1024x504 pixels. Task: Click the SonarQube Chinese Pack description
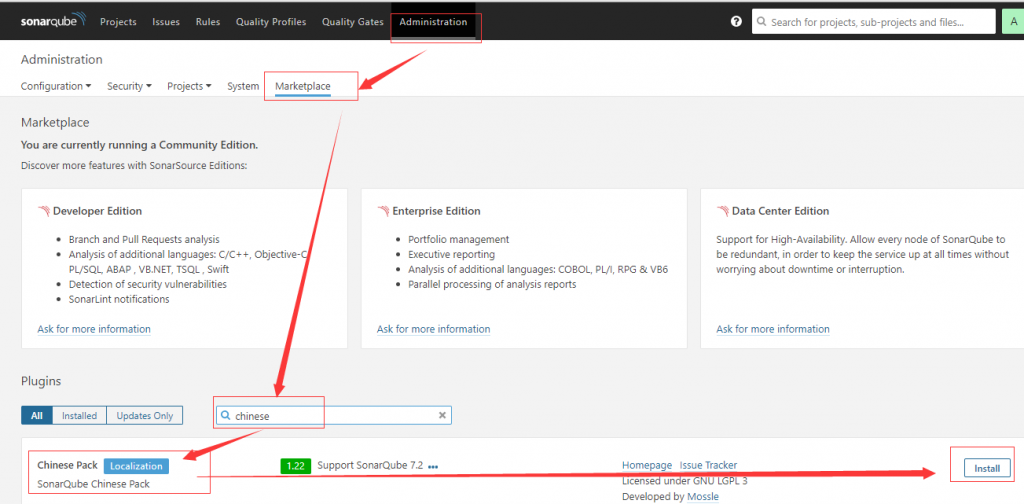(93, 484)
